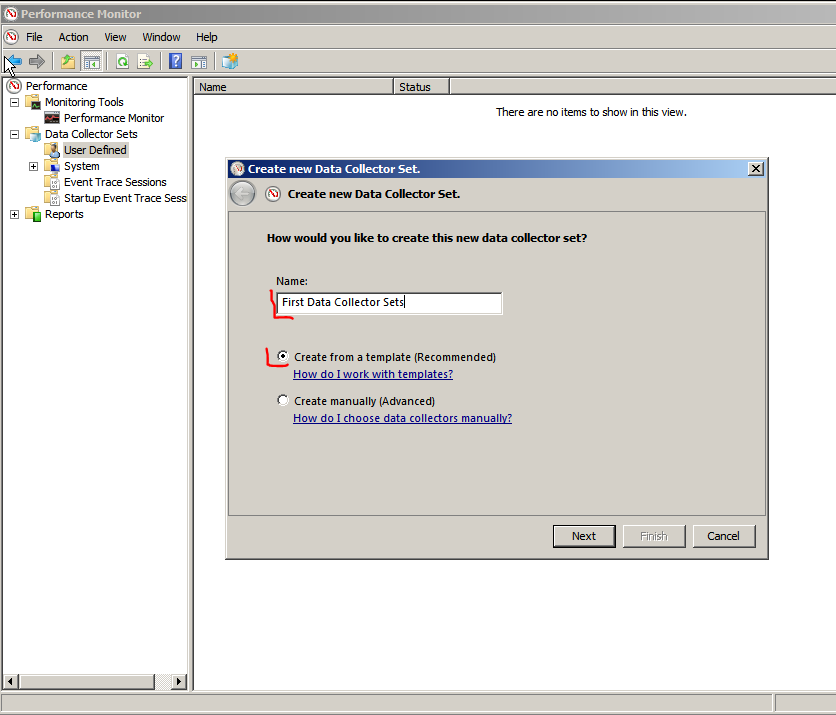Select the 'Reports' tree item

tap(64, 214)
